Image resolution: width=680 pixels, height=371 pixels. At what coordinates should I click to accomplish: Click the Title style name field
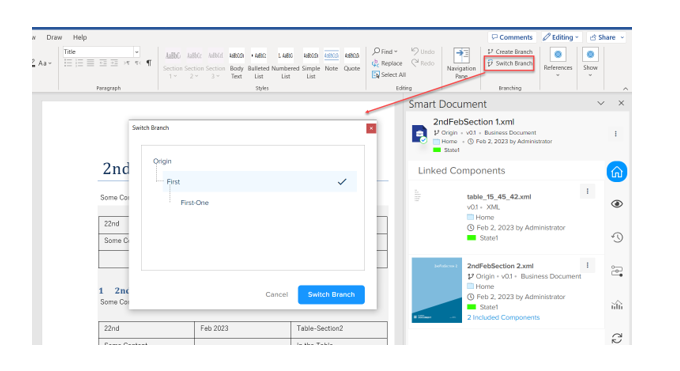(98, 52)
